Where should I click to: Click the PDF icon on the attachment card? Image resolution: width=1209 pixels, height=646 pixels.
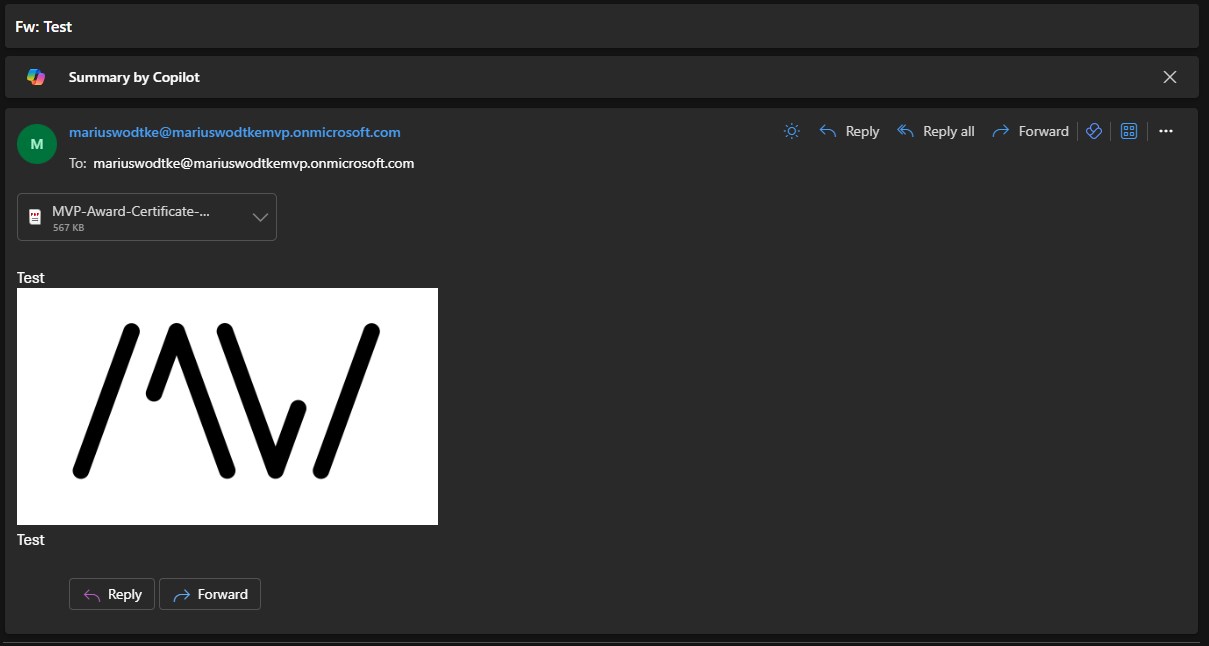click(36, 216)
